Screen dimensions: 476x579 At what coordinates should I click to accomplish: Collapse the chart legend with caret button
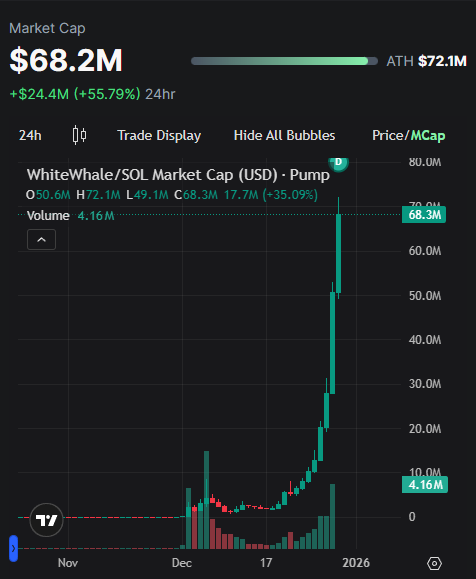point(41,240)
